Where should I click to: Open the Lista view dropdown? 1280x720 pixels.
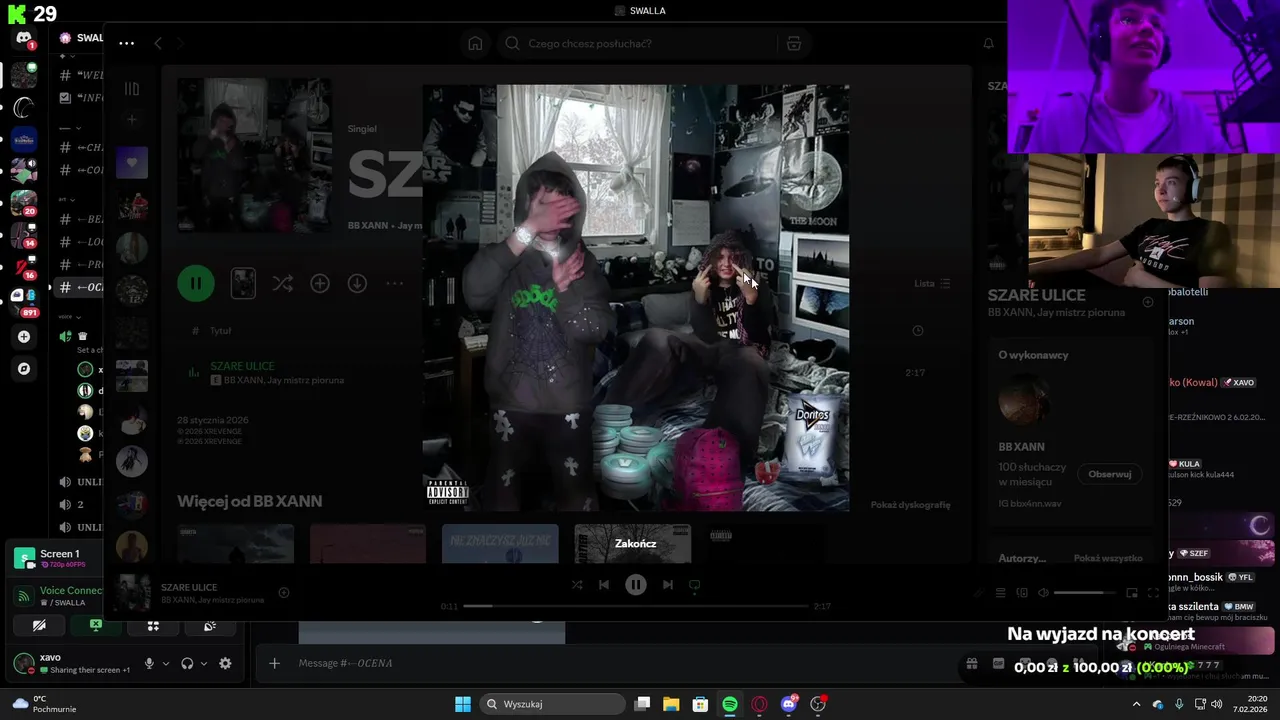point(932,283)
